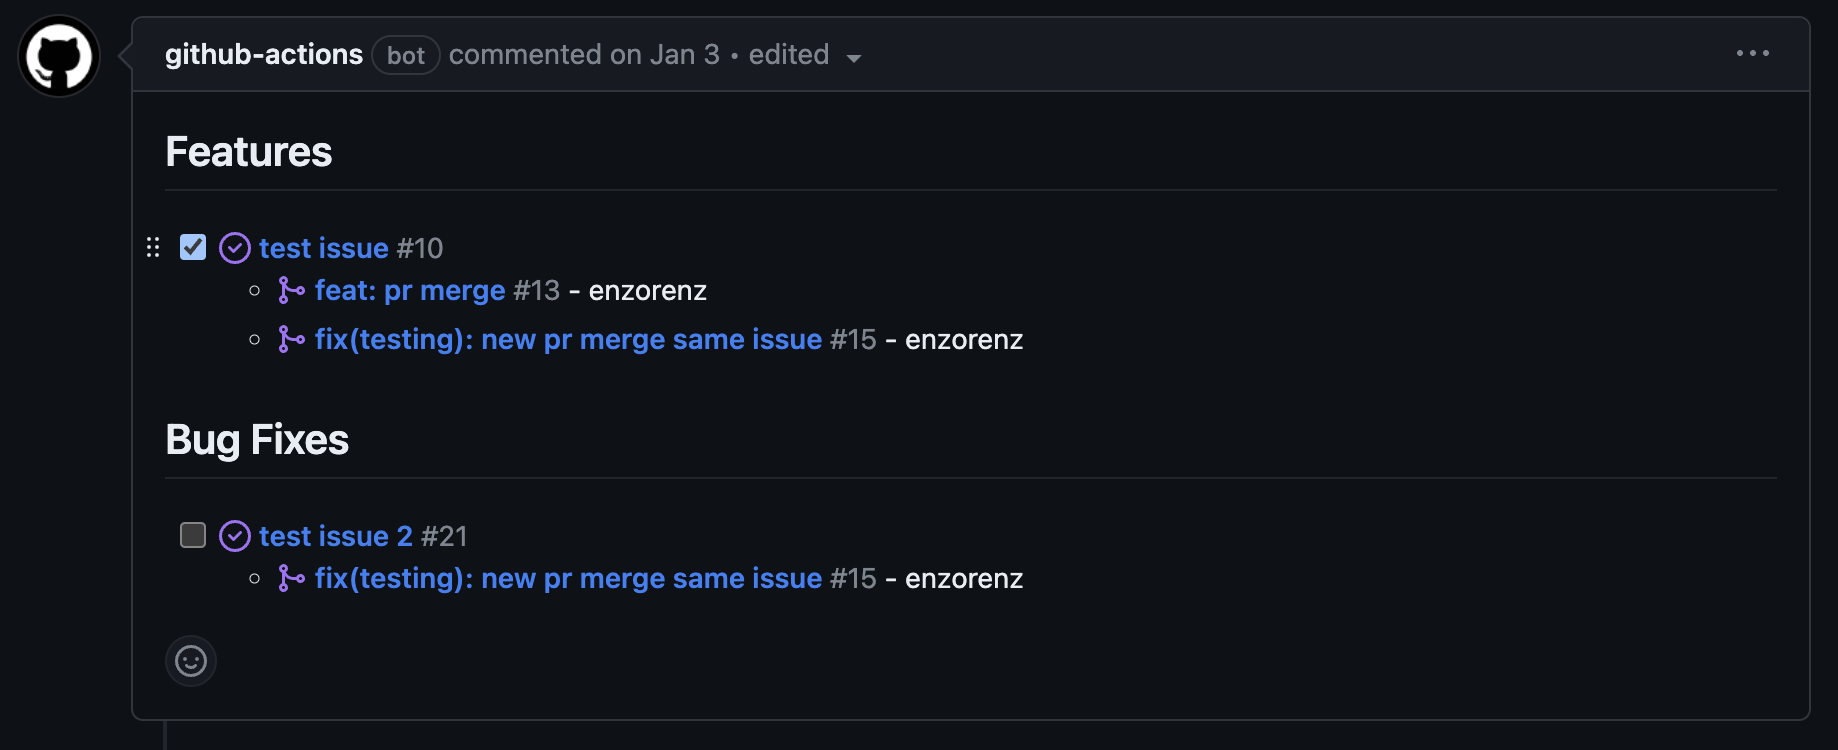The width and height of the screenshot is (1838, 750).
Task: Open the pull request merge icon beside #13
Action: point(291,290)
